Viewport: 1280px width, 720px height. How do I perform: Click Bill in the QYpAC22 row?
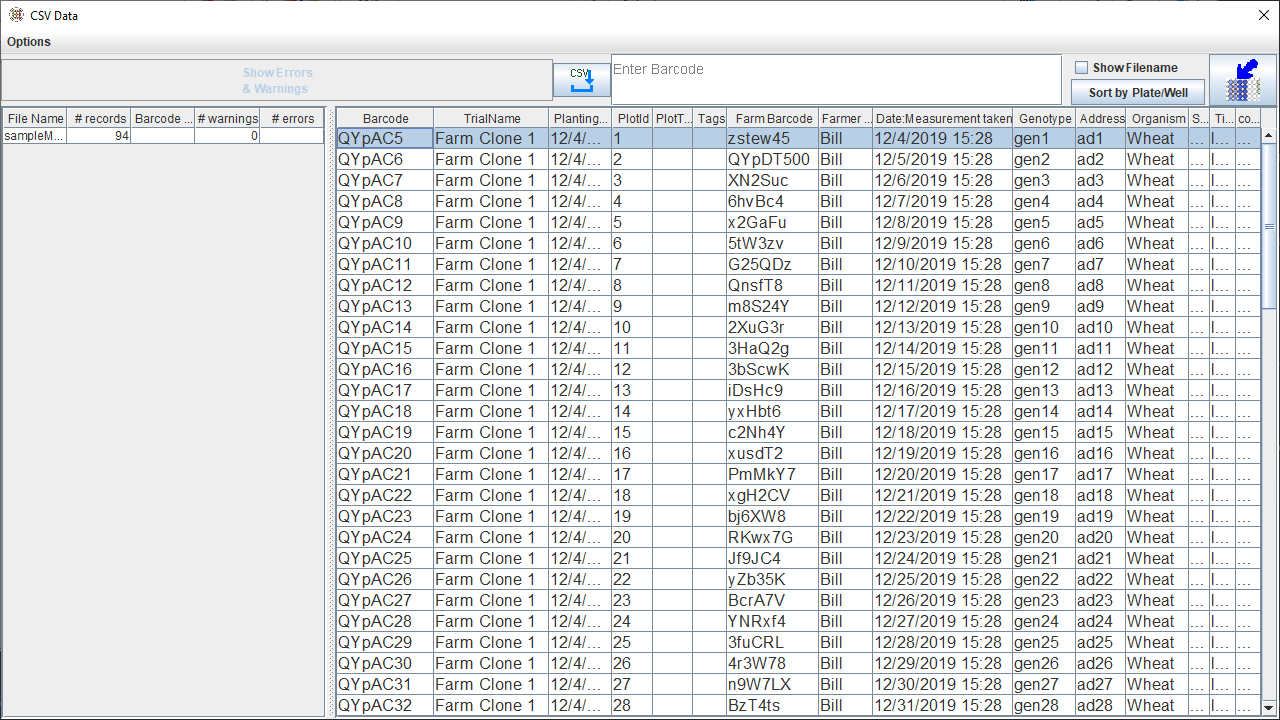(x=846, y=495)
